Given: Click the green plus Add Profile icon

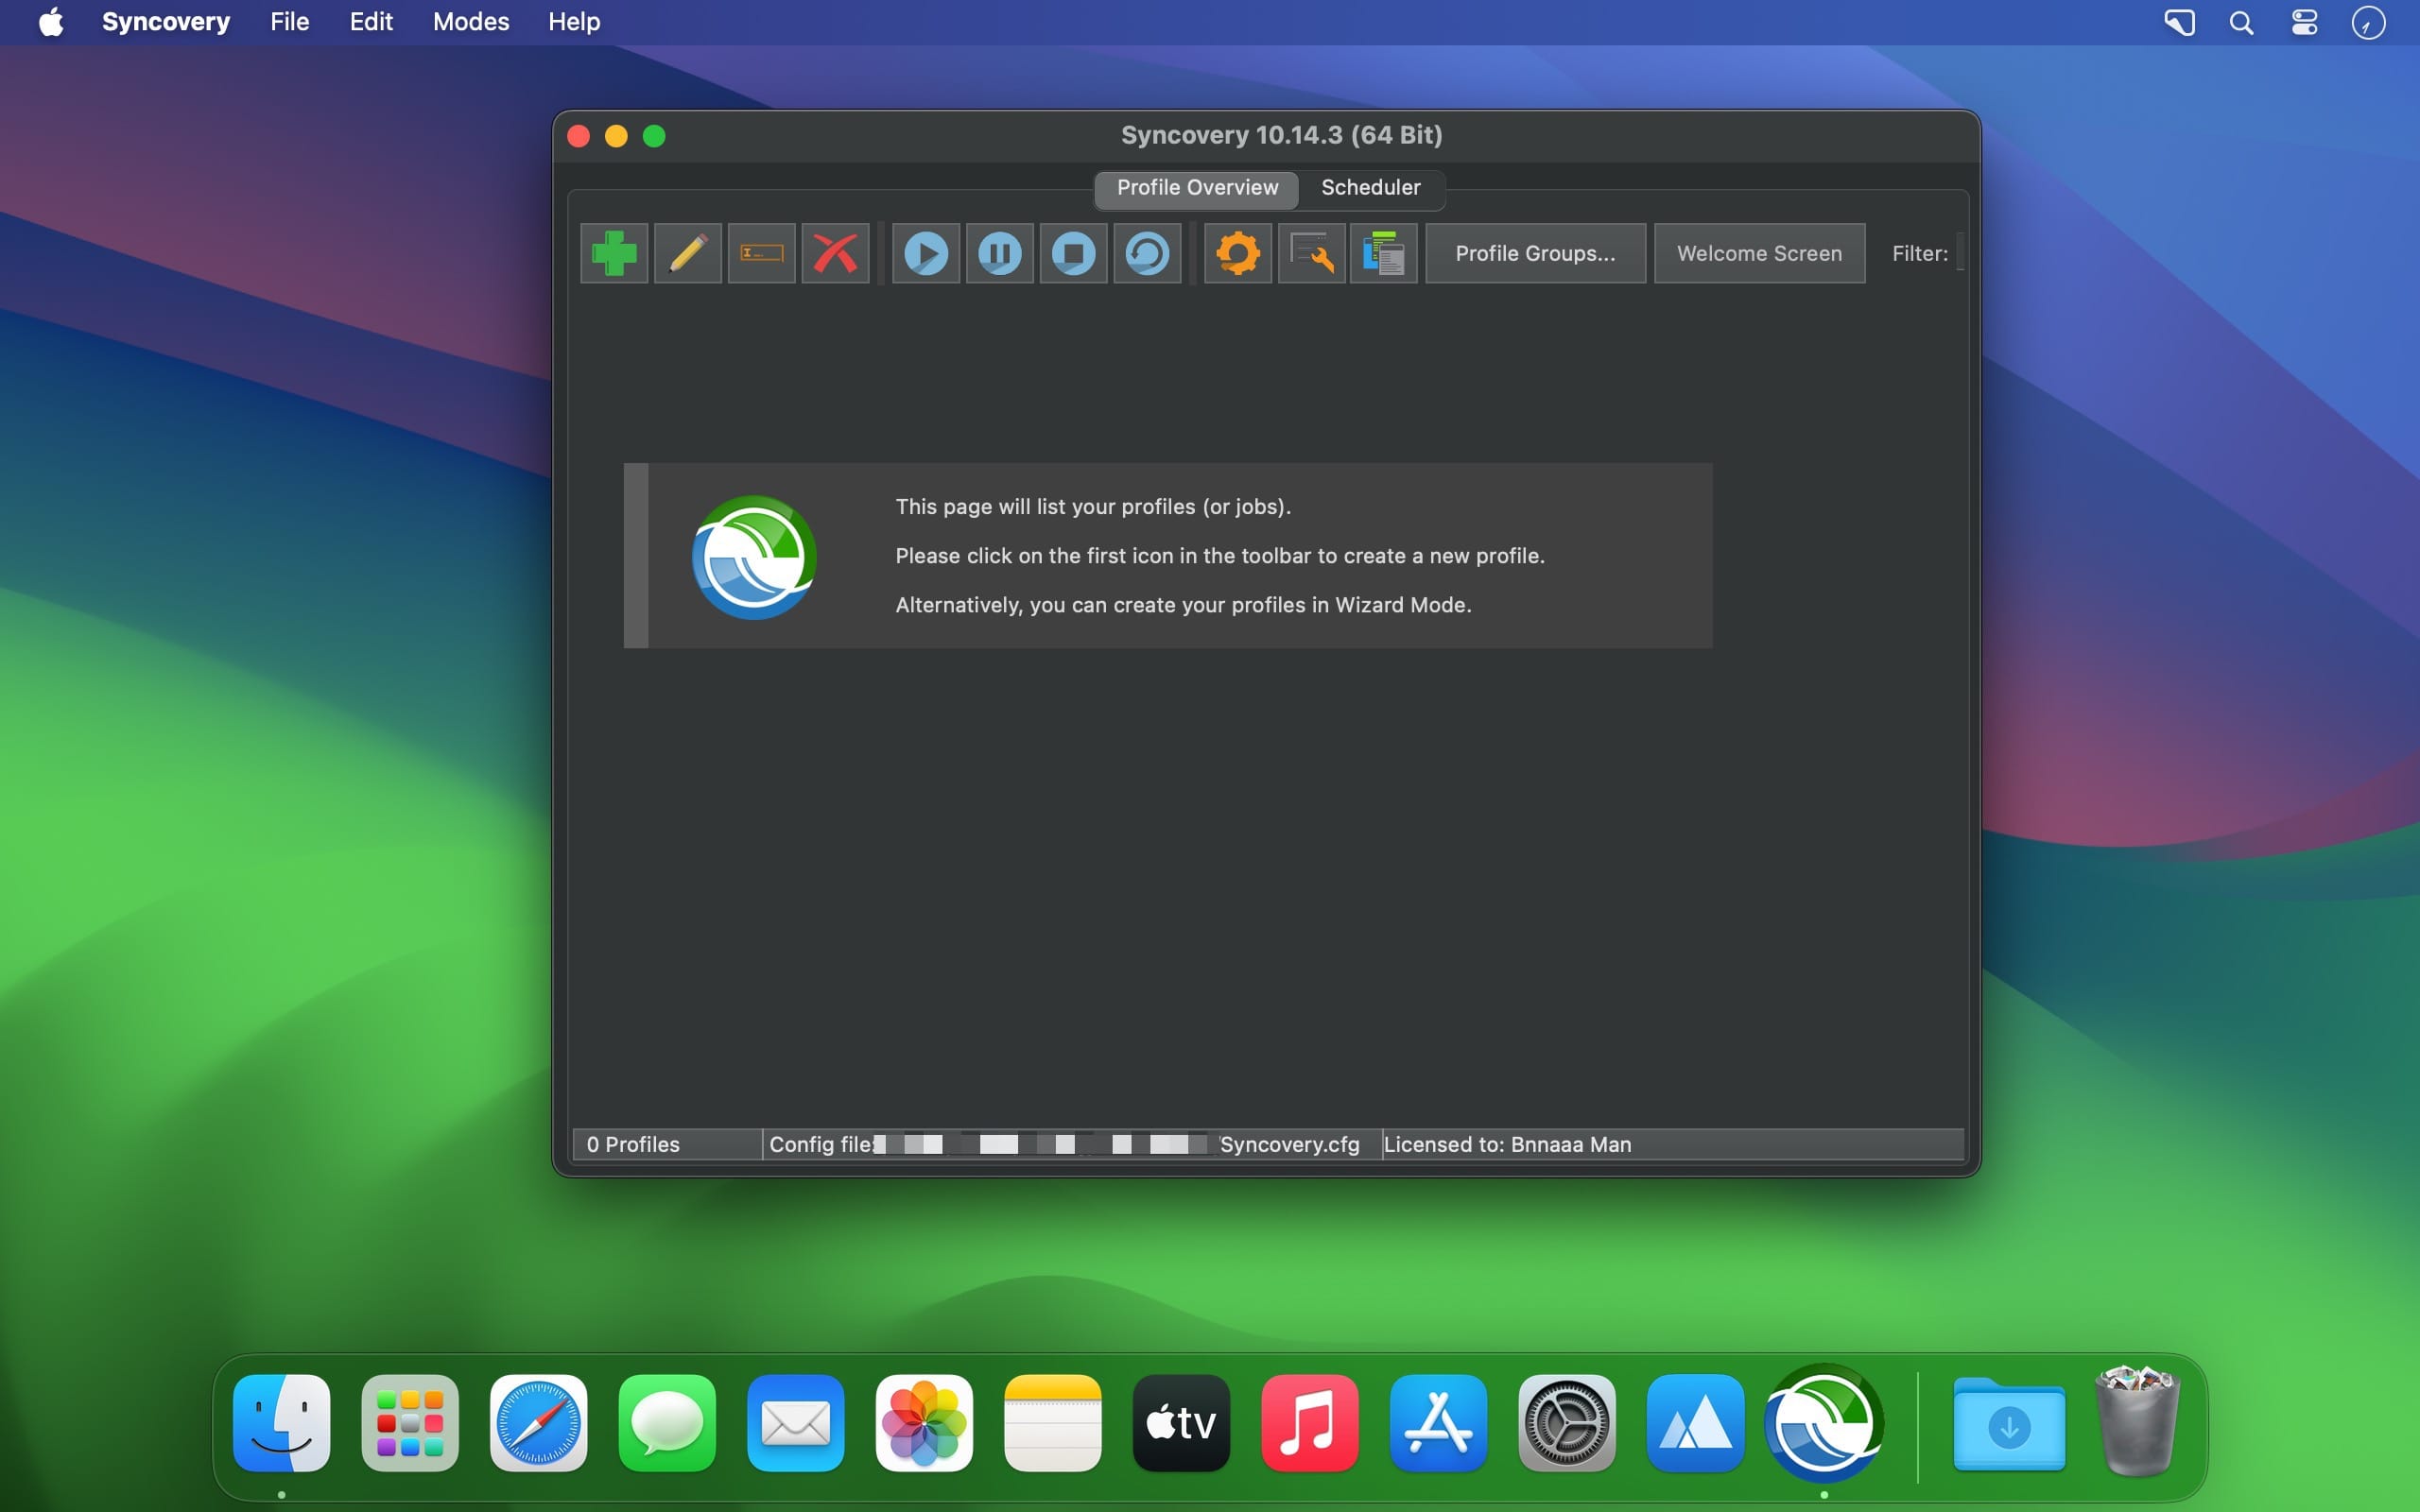Looking at the screenshot, I should [x=614, y=253].
